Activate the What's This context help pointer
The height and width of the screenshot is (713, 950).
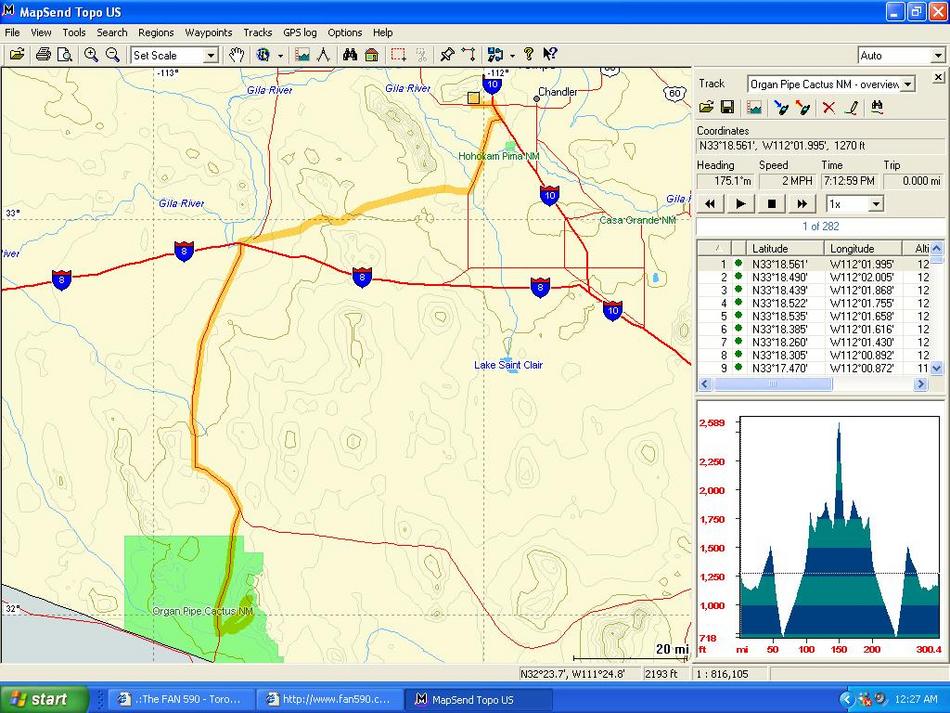coord(550,55)
